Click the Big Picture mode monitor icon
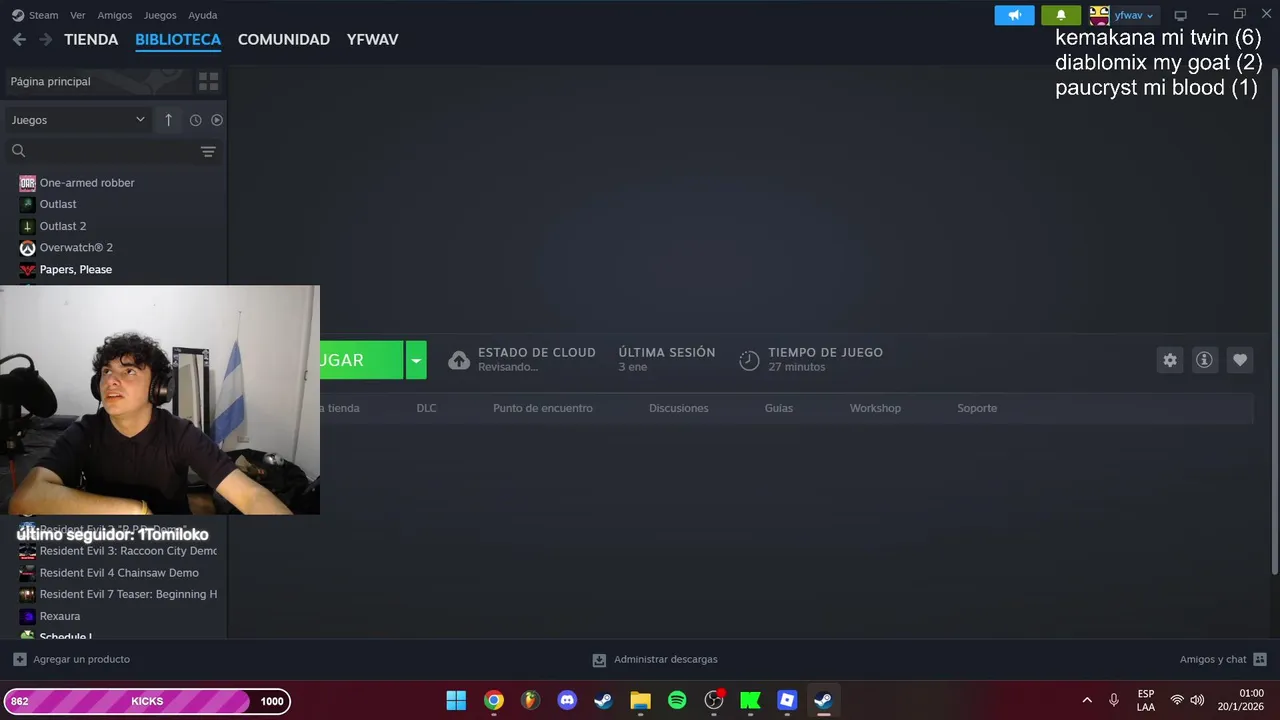This screenshot has width=1280, height=720. 1180,15
